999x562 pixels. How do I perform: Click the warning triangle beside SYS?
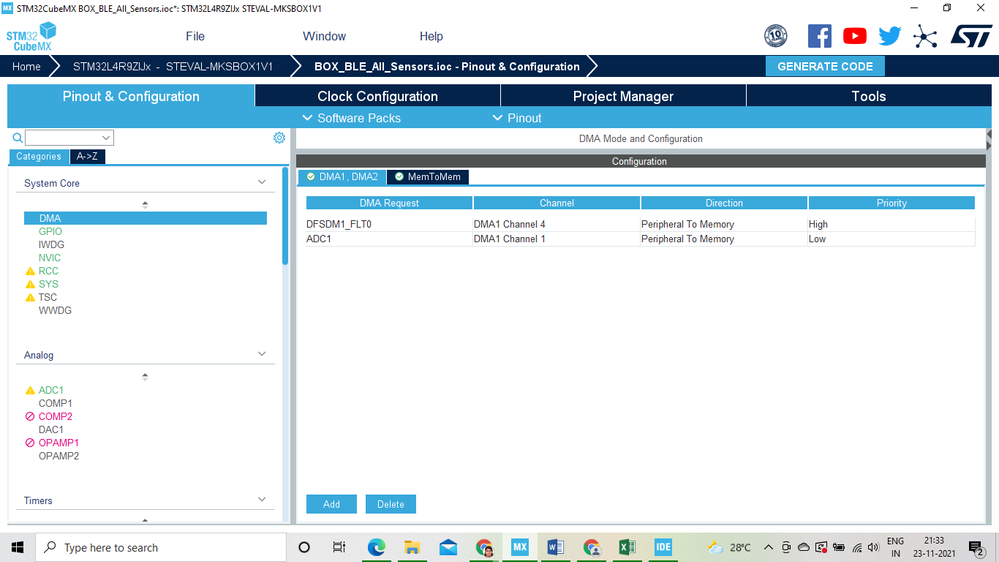(x=30, y=284)
